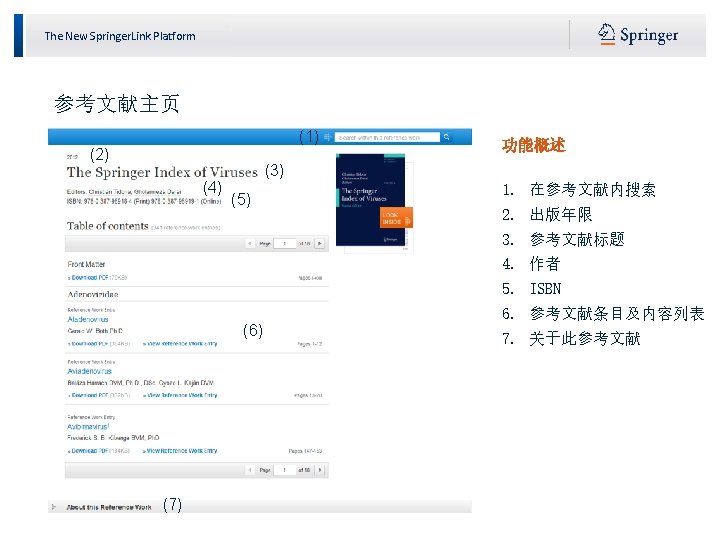This screenshot has width=720, height=540.
Task: Click page number field in bottom pagination bar
Action: pos(285,470)
